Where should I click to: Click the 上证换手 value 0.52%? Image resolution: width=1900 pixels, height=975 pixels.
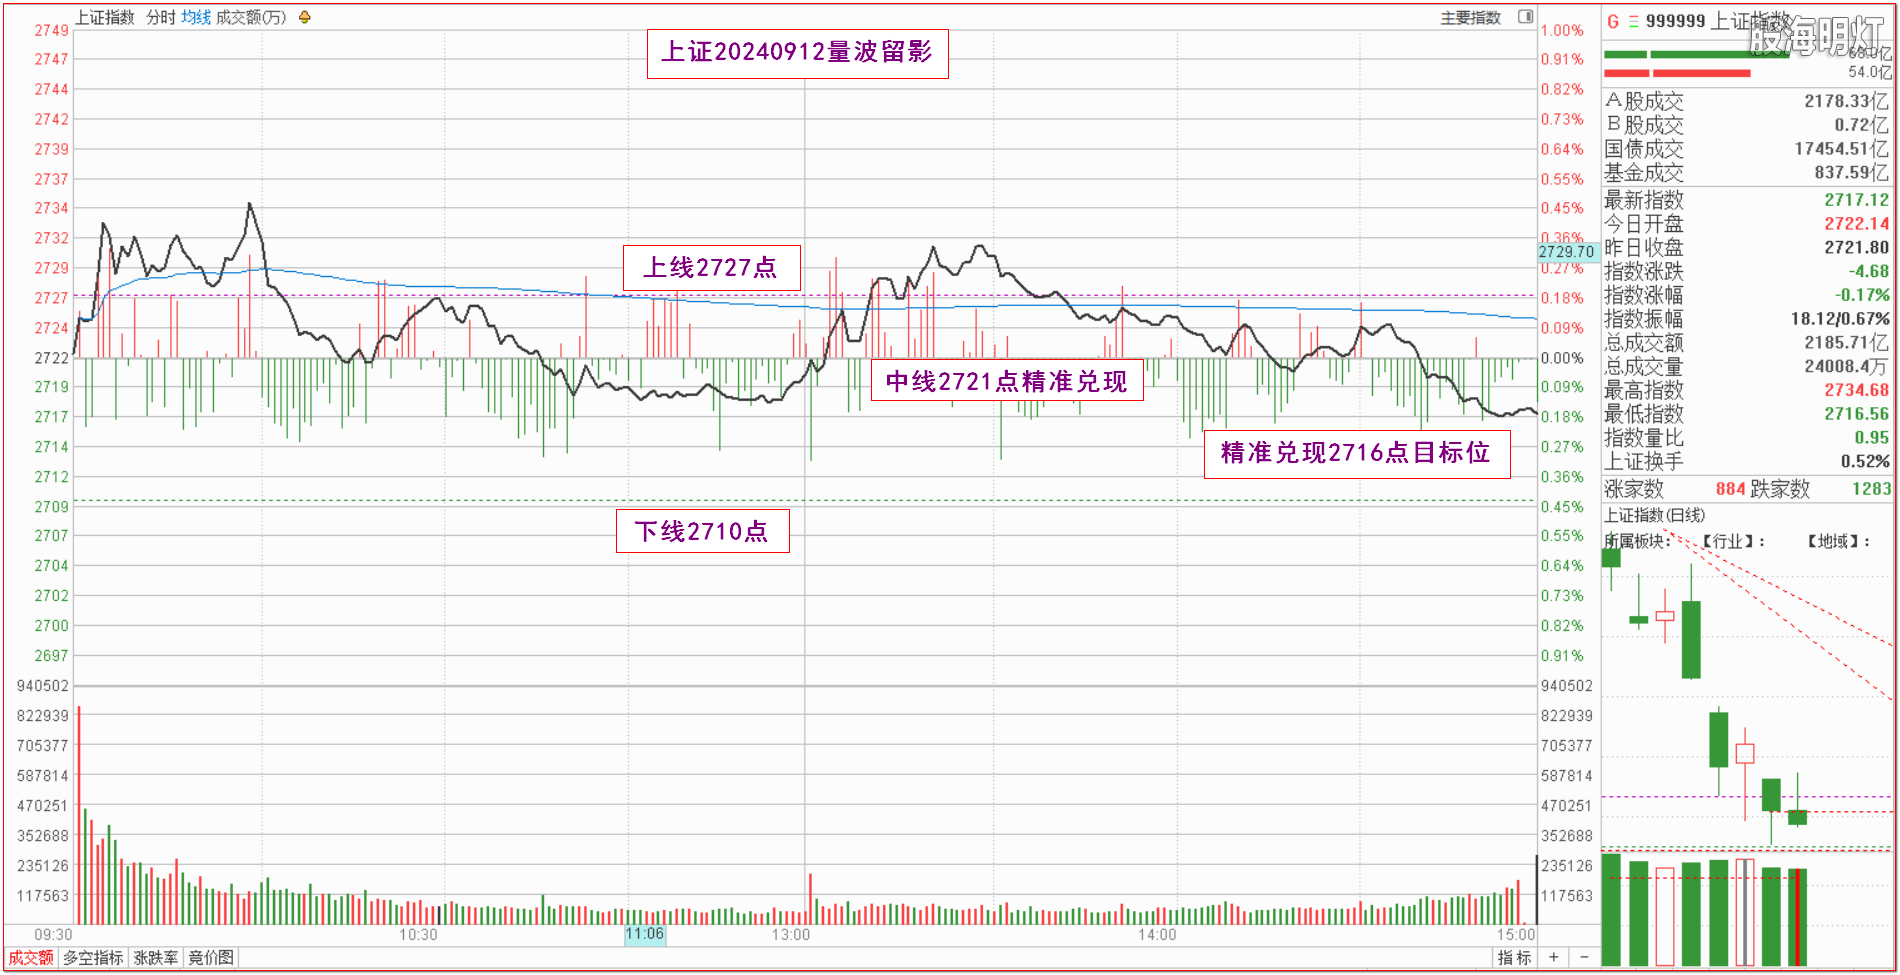(x=1866, y=461)
